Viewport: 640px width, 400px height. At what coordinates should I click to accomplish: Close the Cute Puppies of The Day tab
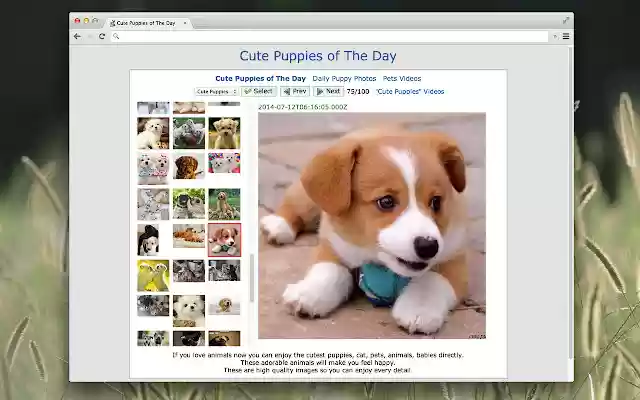185,23
